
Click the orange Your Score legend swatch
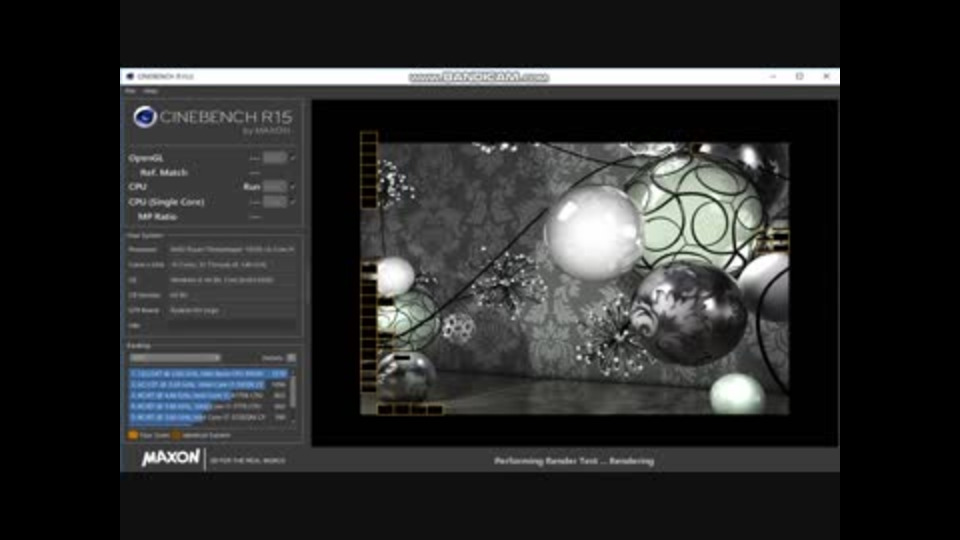133,435
